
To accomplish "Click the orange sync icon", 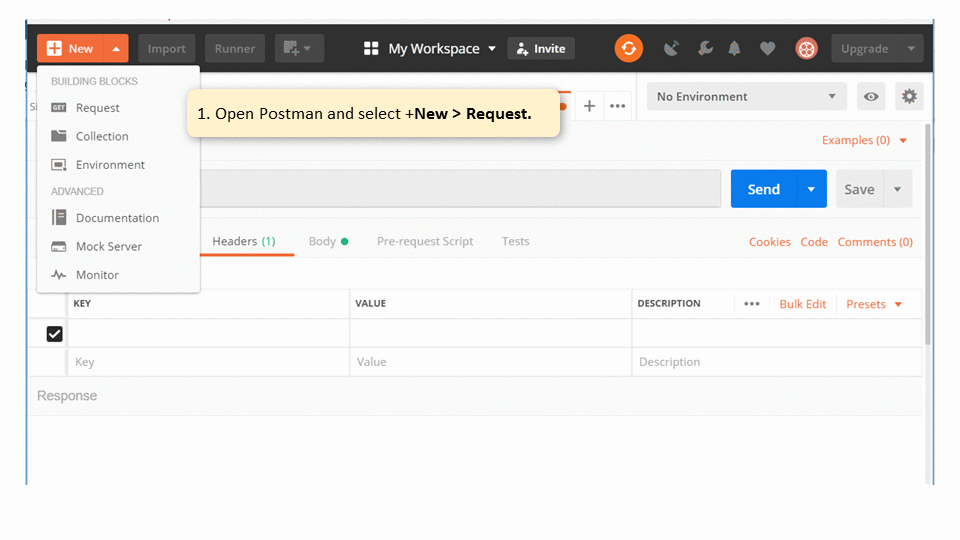I will click(629, 48).
